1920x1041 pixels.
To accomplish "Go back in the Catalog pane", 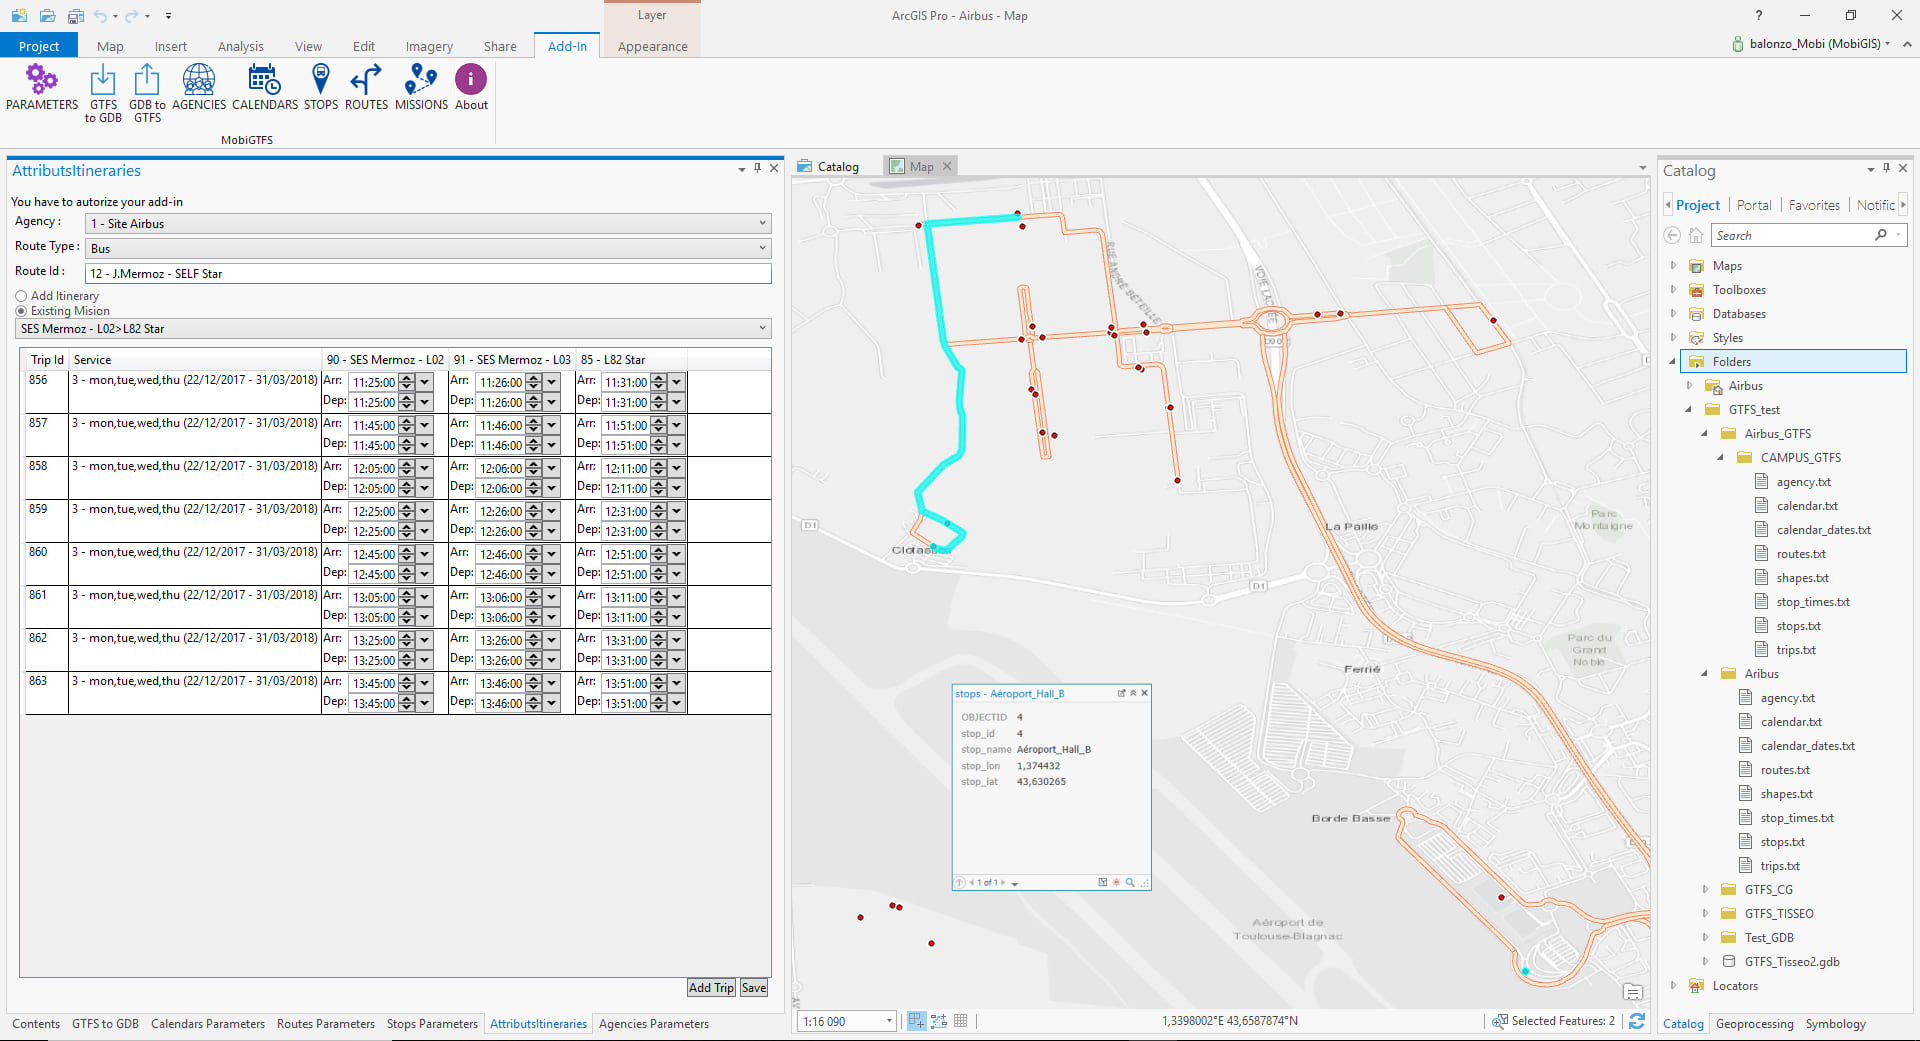I will (x=1672, y=235).
